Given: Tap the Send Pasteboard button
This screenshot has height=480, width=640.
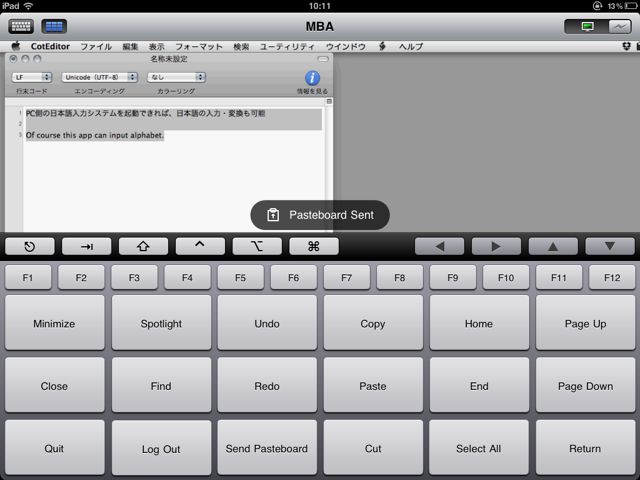Looking at the screenshot, I should [x=267, y=448].
